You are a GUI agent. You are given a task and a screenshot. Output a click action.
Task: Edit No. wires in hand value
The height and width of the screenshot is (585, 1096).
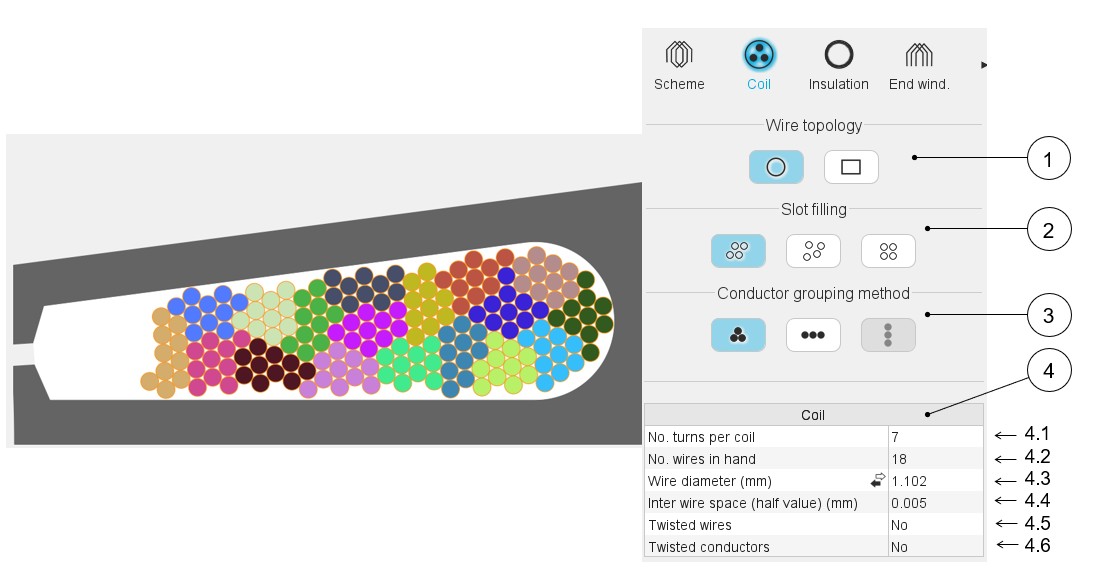[934, 459]
